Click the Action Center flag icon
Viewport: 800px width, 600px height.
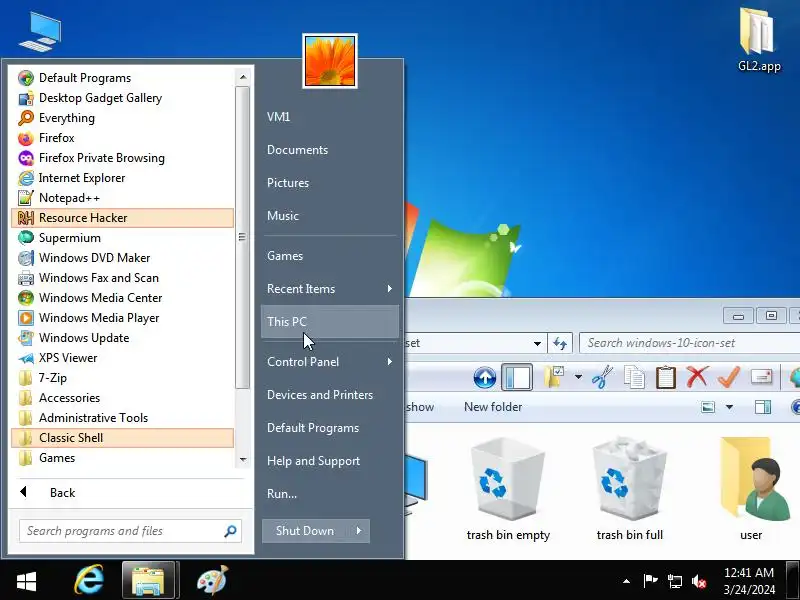(651, 581)
